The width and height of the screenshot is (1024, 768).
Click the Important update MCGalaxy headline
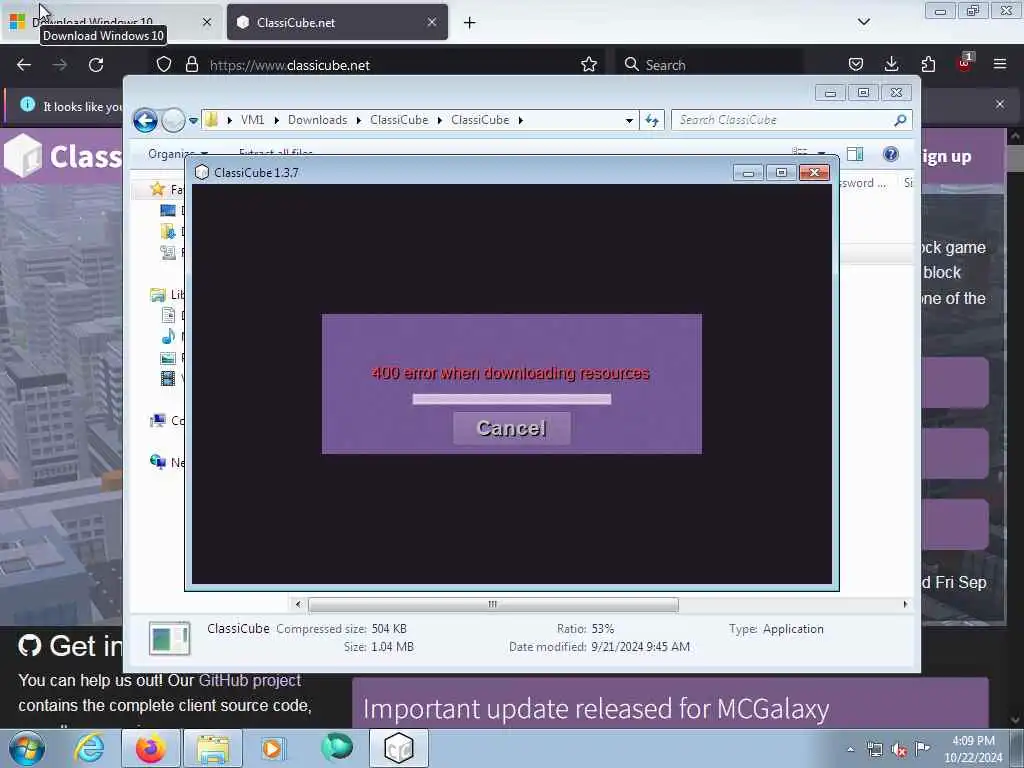(596, 709)
